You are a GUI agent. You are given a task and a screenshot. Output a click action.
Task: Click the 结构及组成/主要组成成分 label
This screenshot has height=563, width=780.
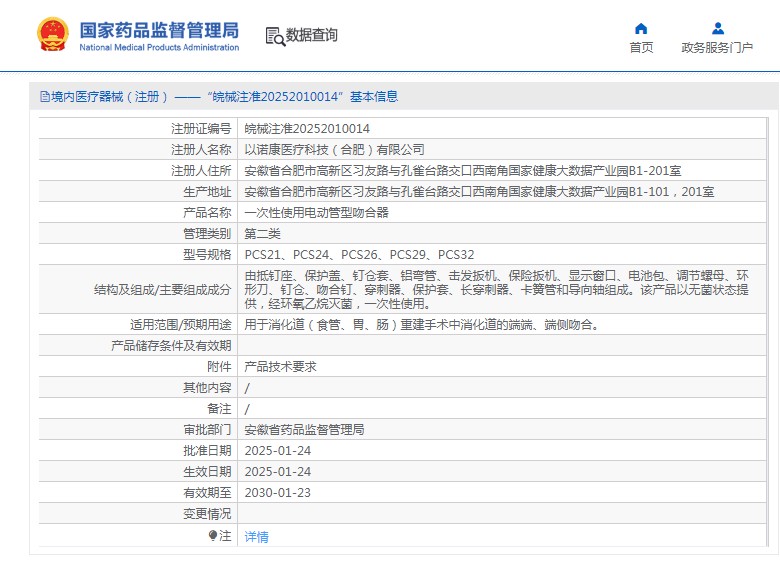click(163, 289)
